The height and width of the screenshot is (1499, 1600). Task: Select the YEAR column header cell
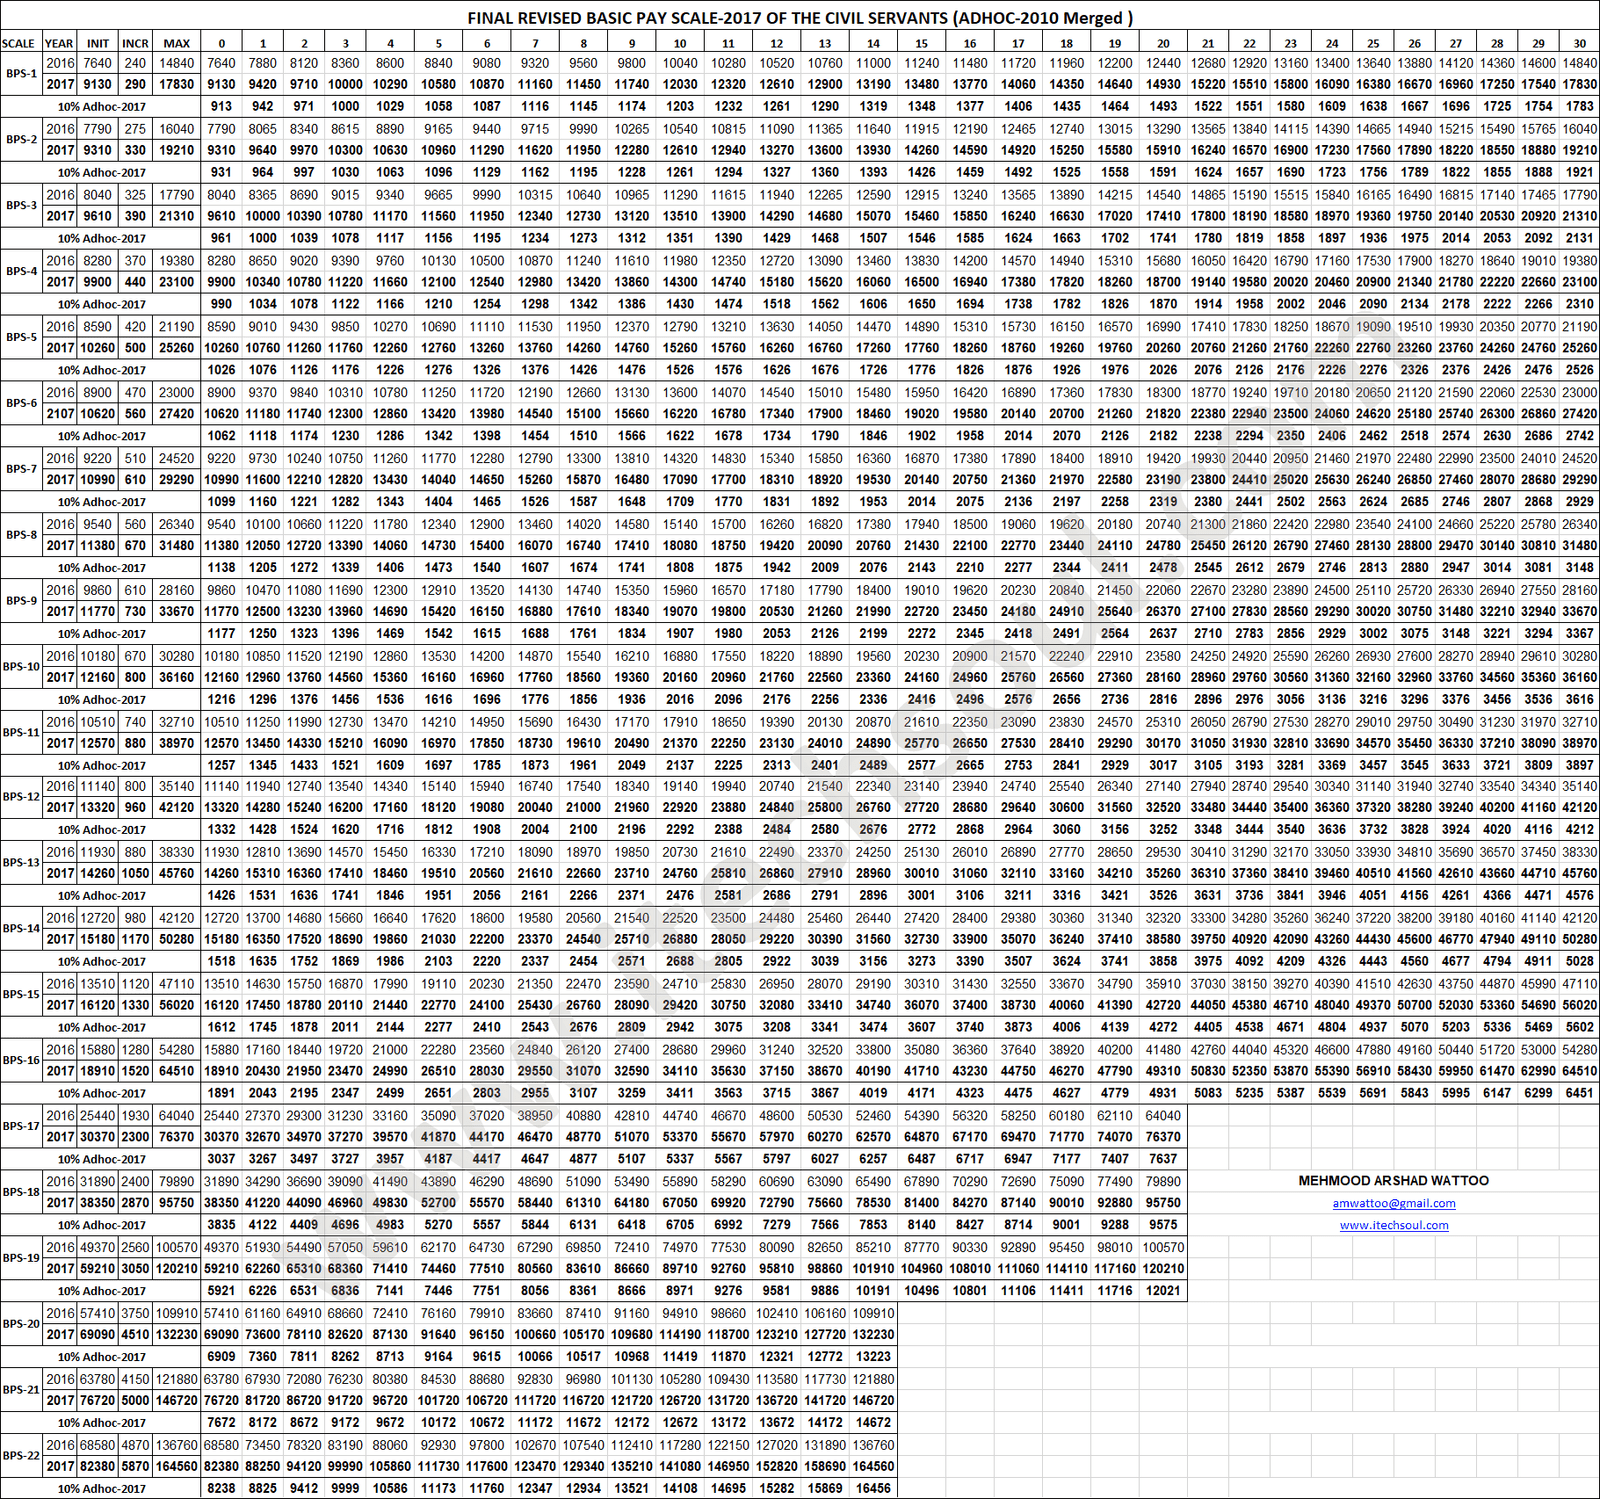coord(59,43)
